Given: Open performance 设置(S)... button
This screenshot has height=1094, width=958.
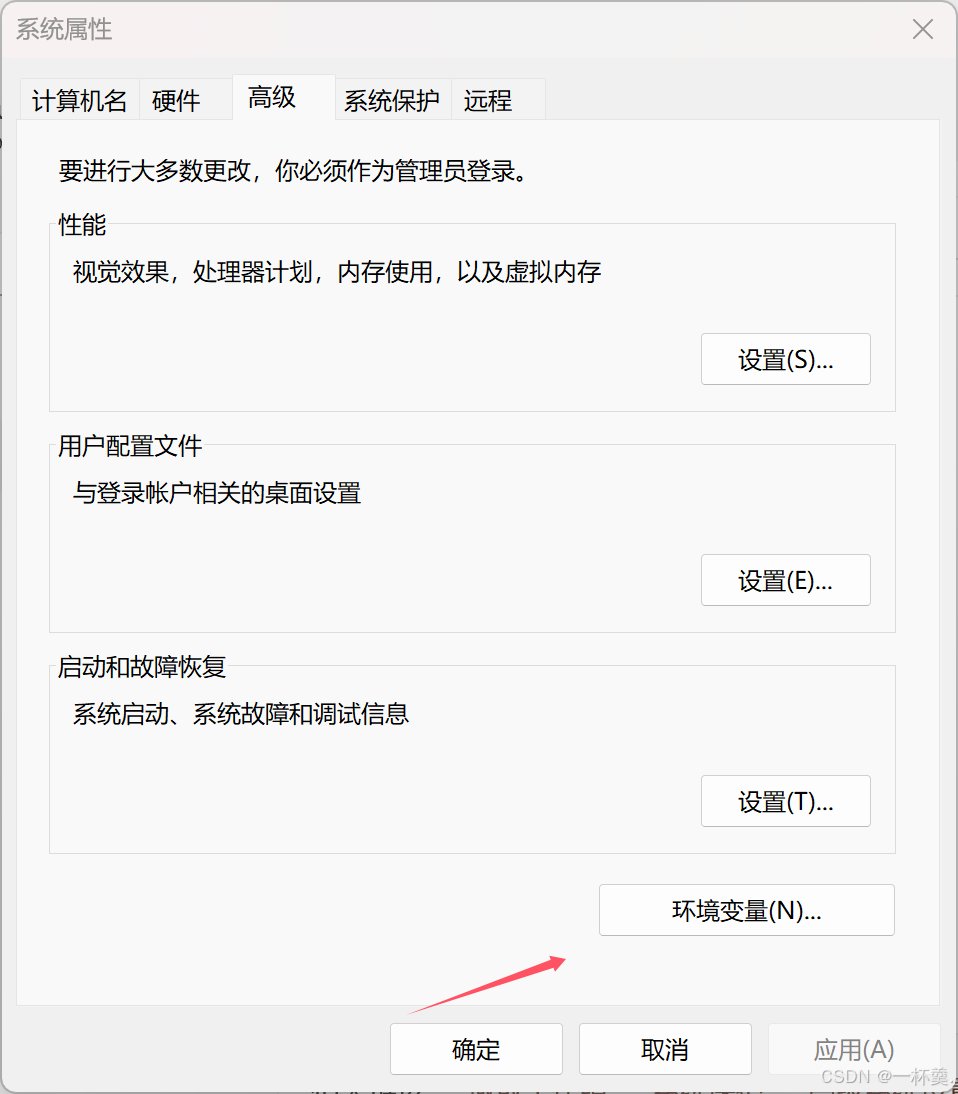Looking at the screenshot, I should tap(786, 359).
